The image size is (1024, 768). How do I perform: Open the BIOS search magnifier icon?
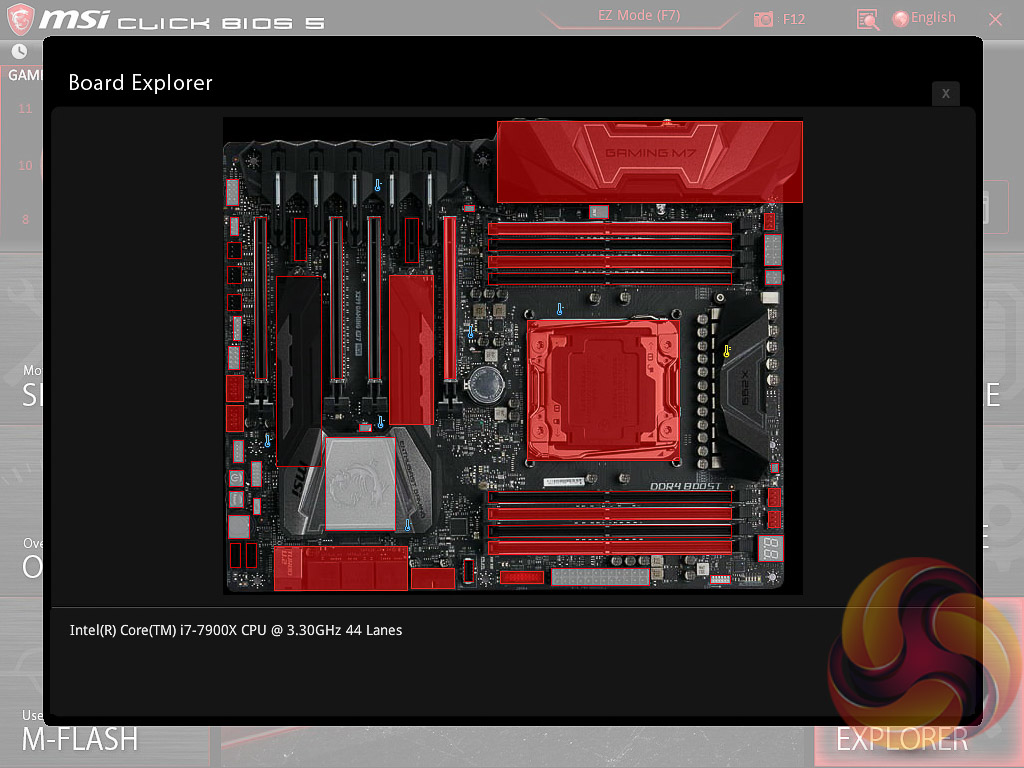pyautogui.click(x=867, y=20)
